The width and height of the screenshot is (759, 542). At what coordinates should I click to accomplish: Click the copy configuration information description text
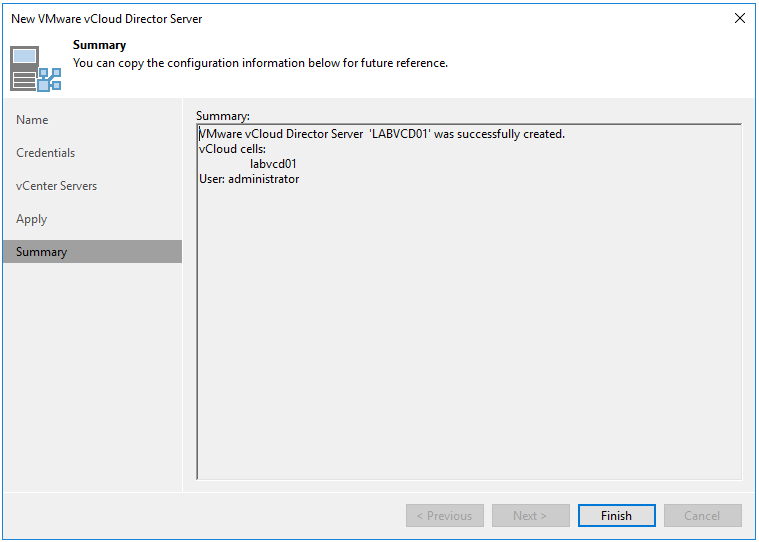click(x=260, y=63)
